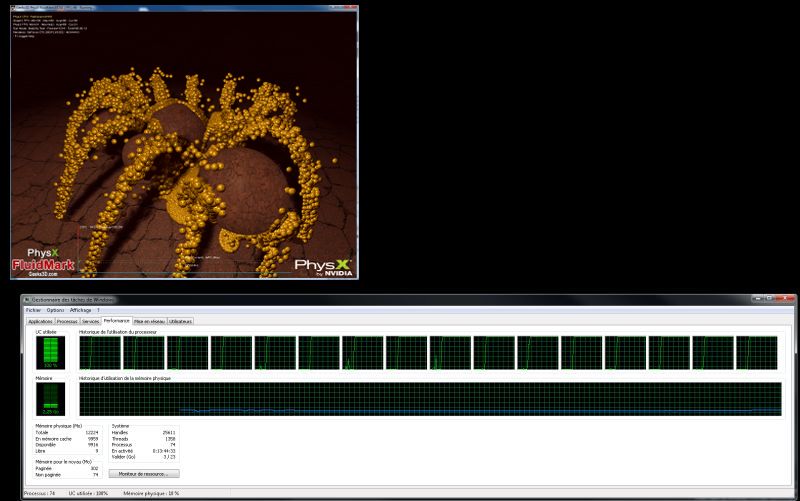Minimize the Task Manager window
800x501 pixels.
point(760,298)
